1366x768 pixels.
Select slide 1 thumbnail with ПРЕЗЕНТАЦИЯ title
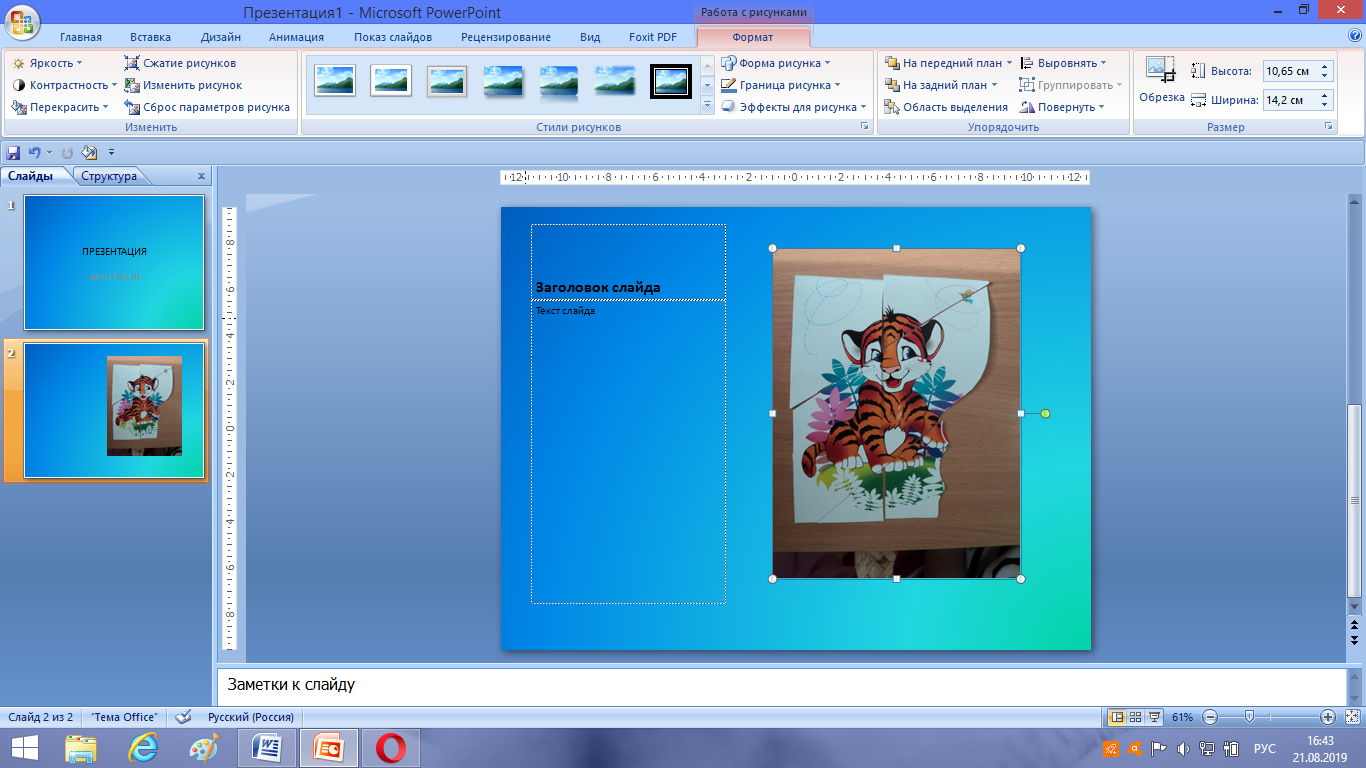pos(114,262)
